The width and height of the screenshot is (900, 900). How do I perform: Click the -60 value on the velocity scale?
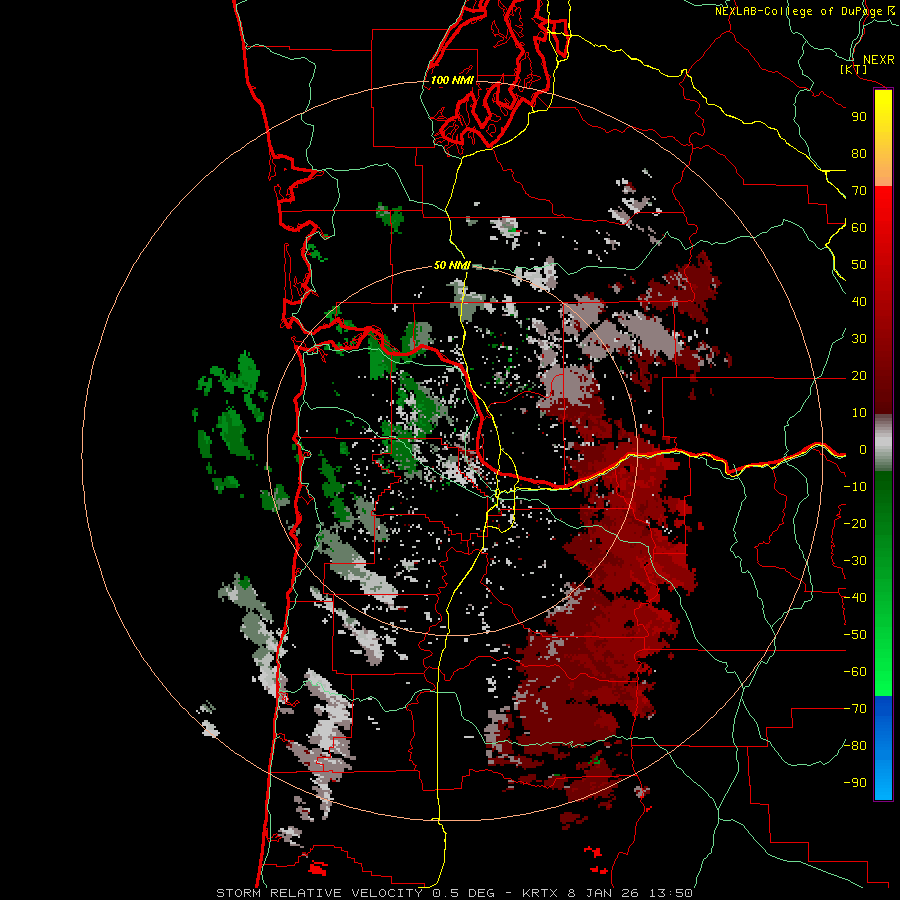coord(855,672)
